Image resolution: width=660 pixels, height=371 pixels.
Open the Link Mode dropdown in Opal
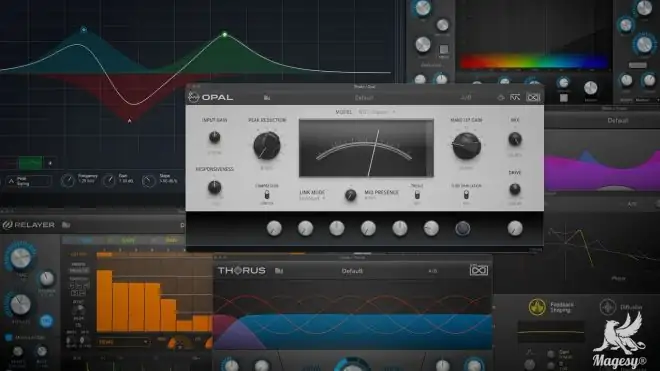[312, 198]
